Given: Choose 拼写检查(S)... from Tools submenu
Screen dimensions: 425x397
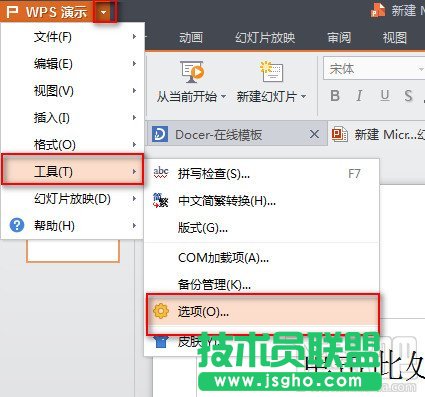Looking at the screenshot, I should coord(262,174).
